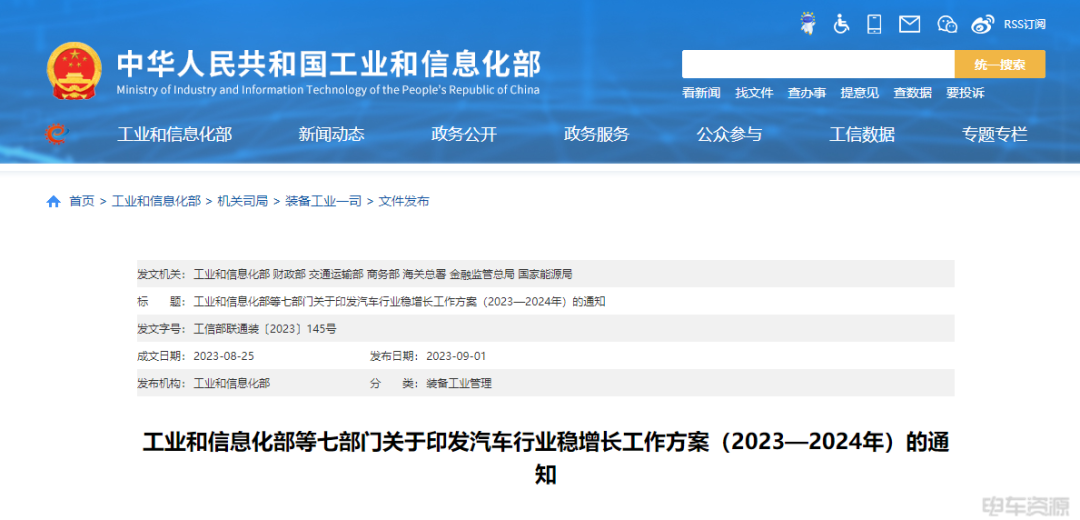1080x520 pixels.
Task: Click the WeChat icon in header
Action: 947,24
